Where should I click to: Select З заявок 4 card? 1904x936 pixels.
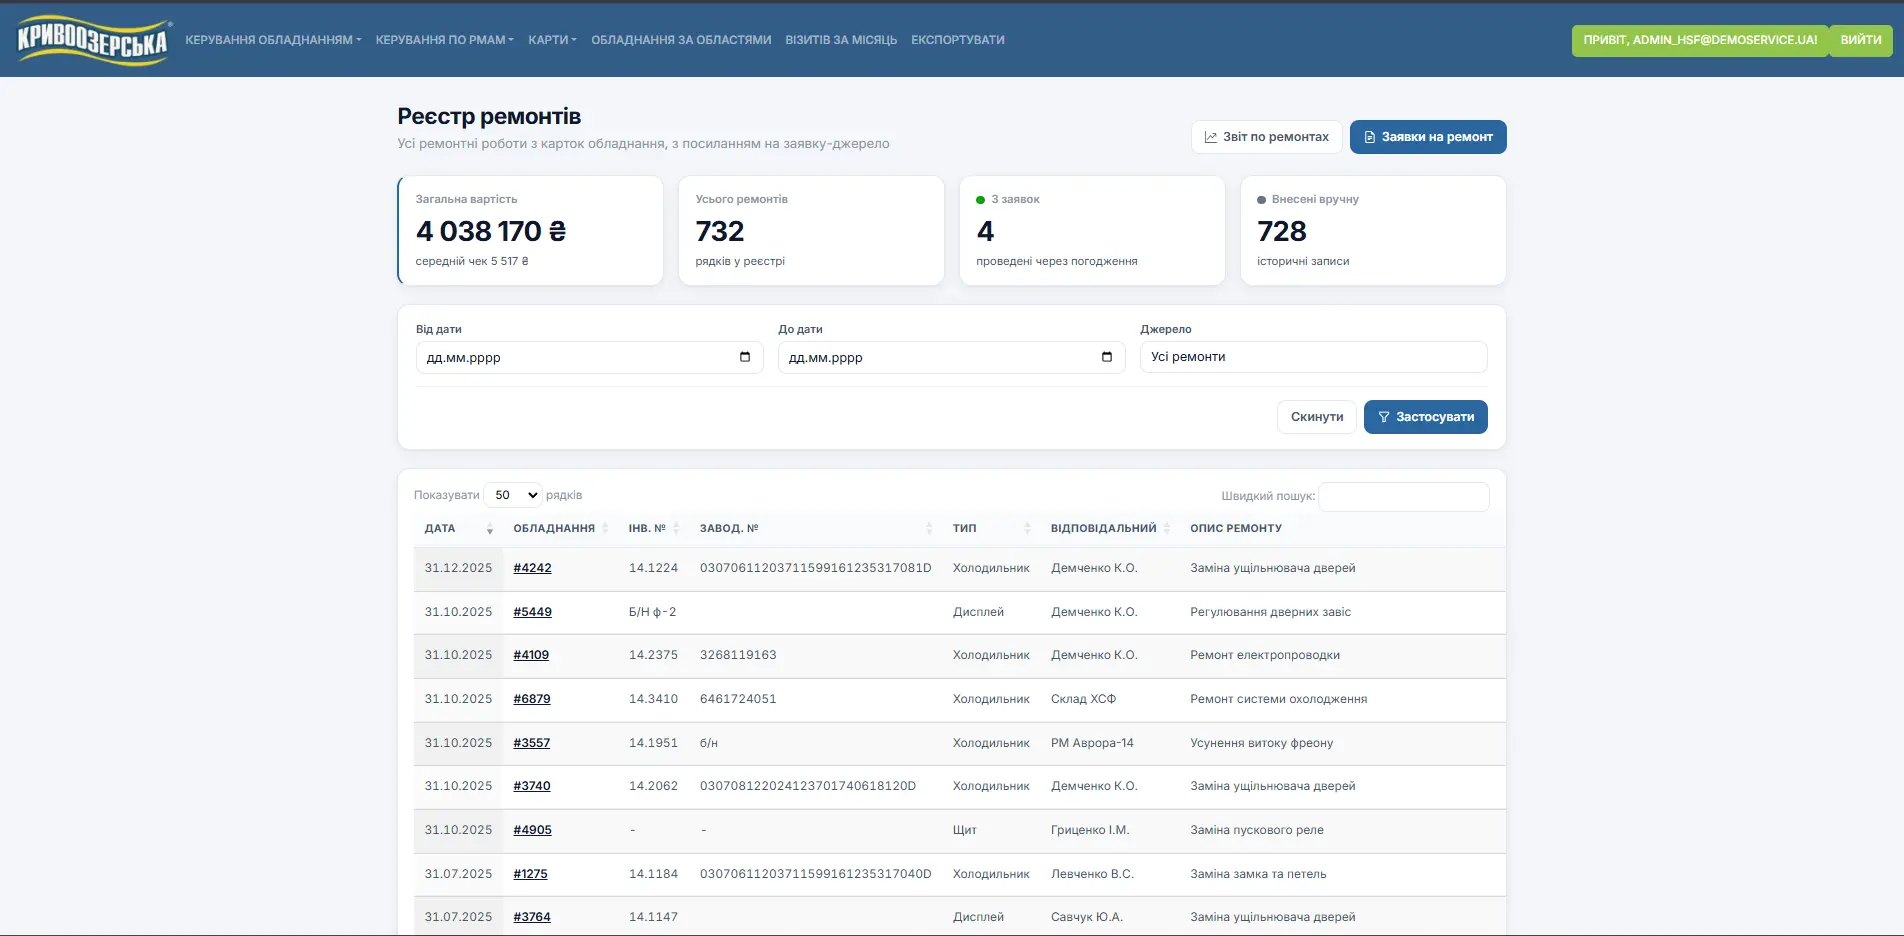(1092, 231)
